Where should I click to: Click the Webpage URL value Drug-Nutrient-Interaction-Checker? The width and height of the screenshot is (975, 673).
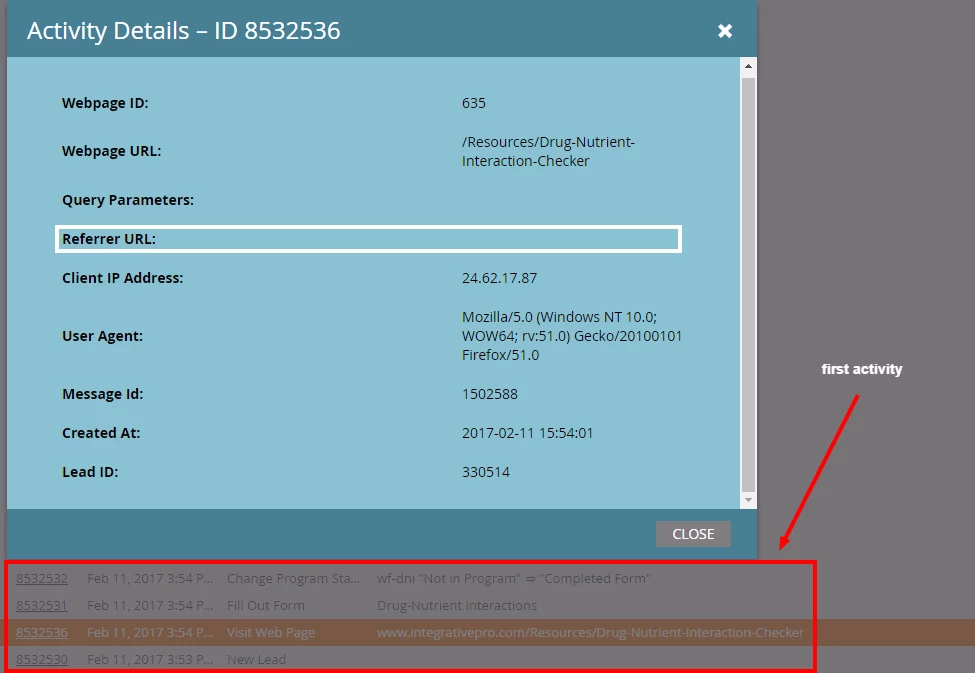(548, 151)
